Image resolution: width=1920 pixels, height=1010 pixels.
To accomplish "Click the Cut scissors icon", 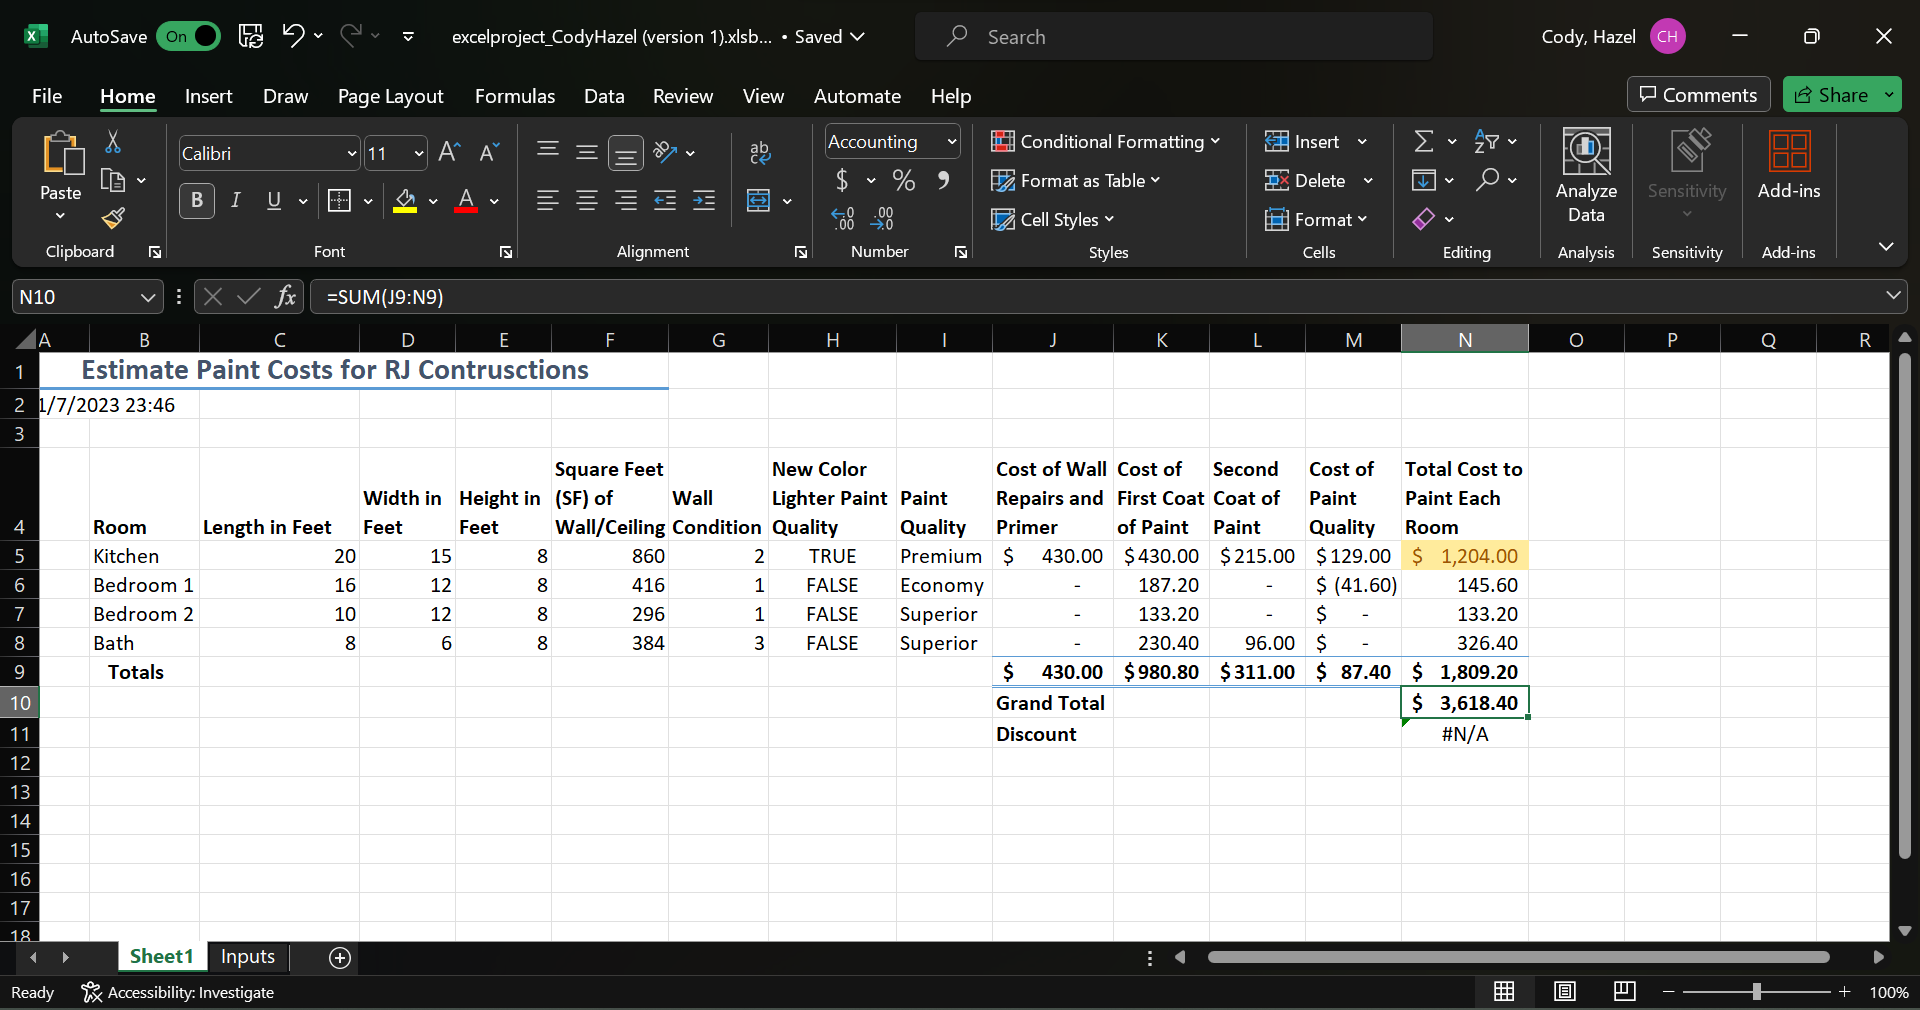I will (x=113, y=142).
